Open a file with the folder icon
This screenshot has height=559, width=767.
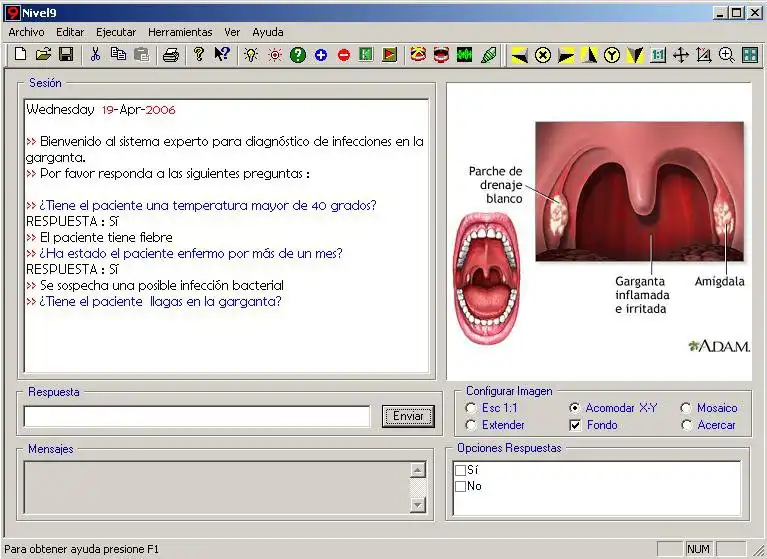point(43,54)
